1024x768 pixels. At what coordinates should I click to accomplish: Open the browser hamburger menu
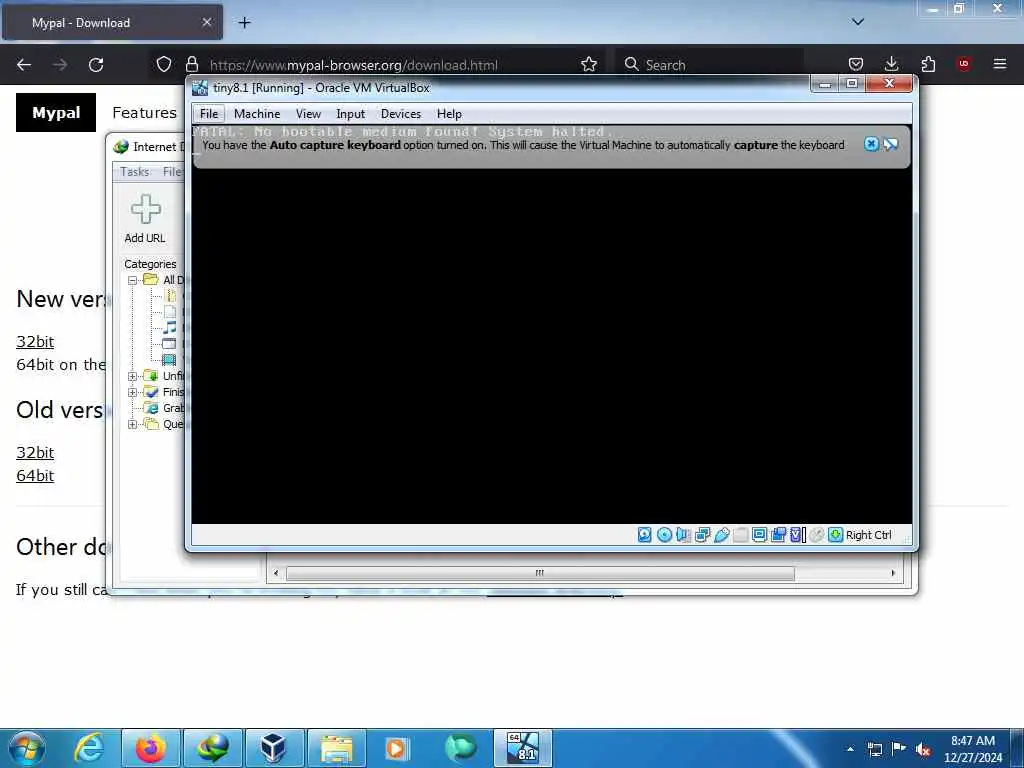point(1000,64)
